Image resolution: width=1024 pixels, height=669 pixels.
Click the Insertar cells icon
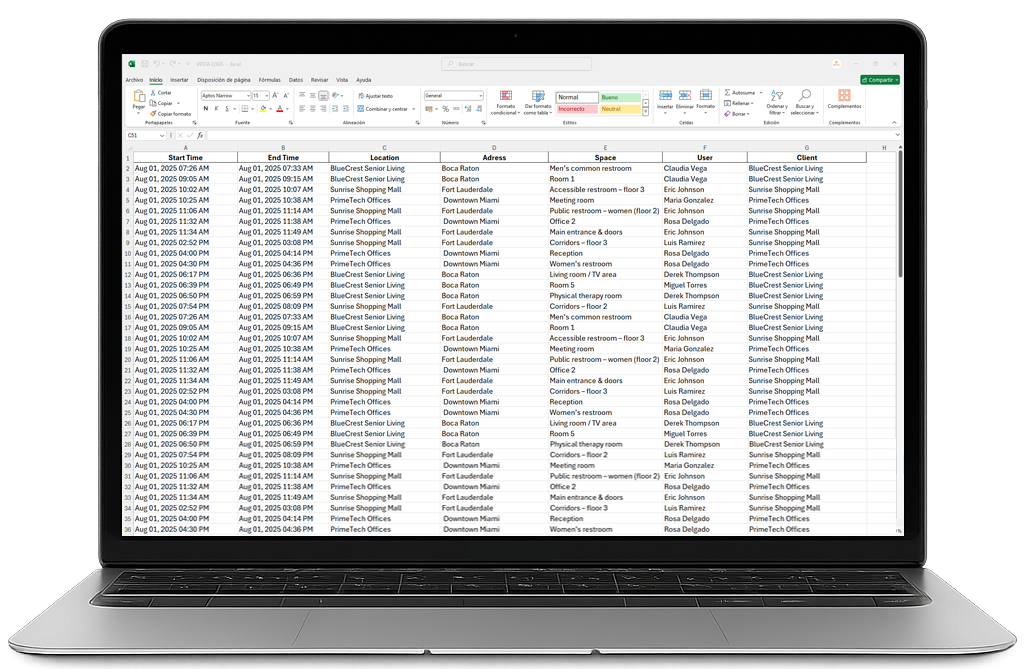tap(664, 94)
